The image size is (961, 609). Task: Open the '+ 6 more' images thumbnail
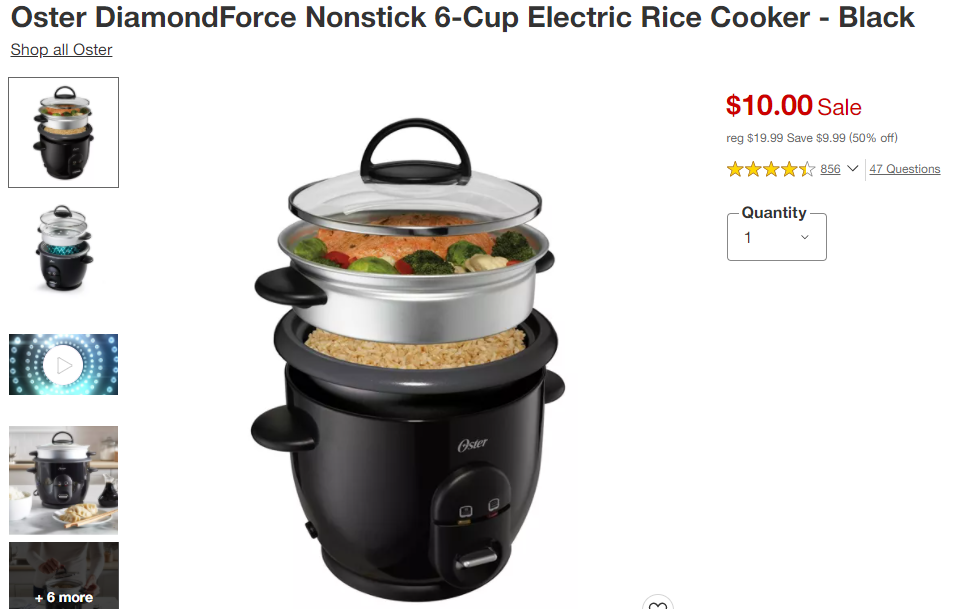coord(64,575)
